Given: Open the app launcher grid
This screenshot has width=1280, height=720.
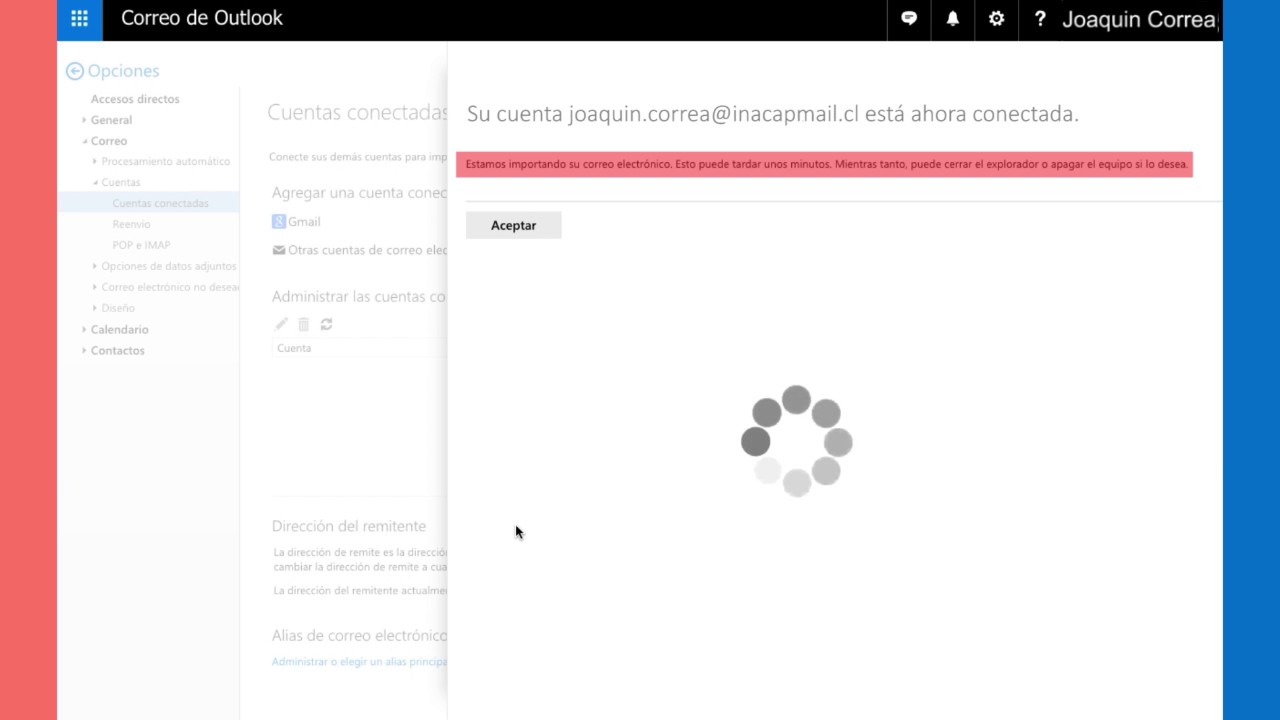Looking at the screenshot, I should coord(80,18).
